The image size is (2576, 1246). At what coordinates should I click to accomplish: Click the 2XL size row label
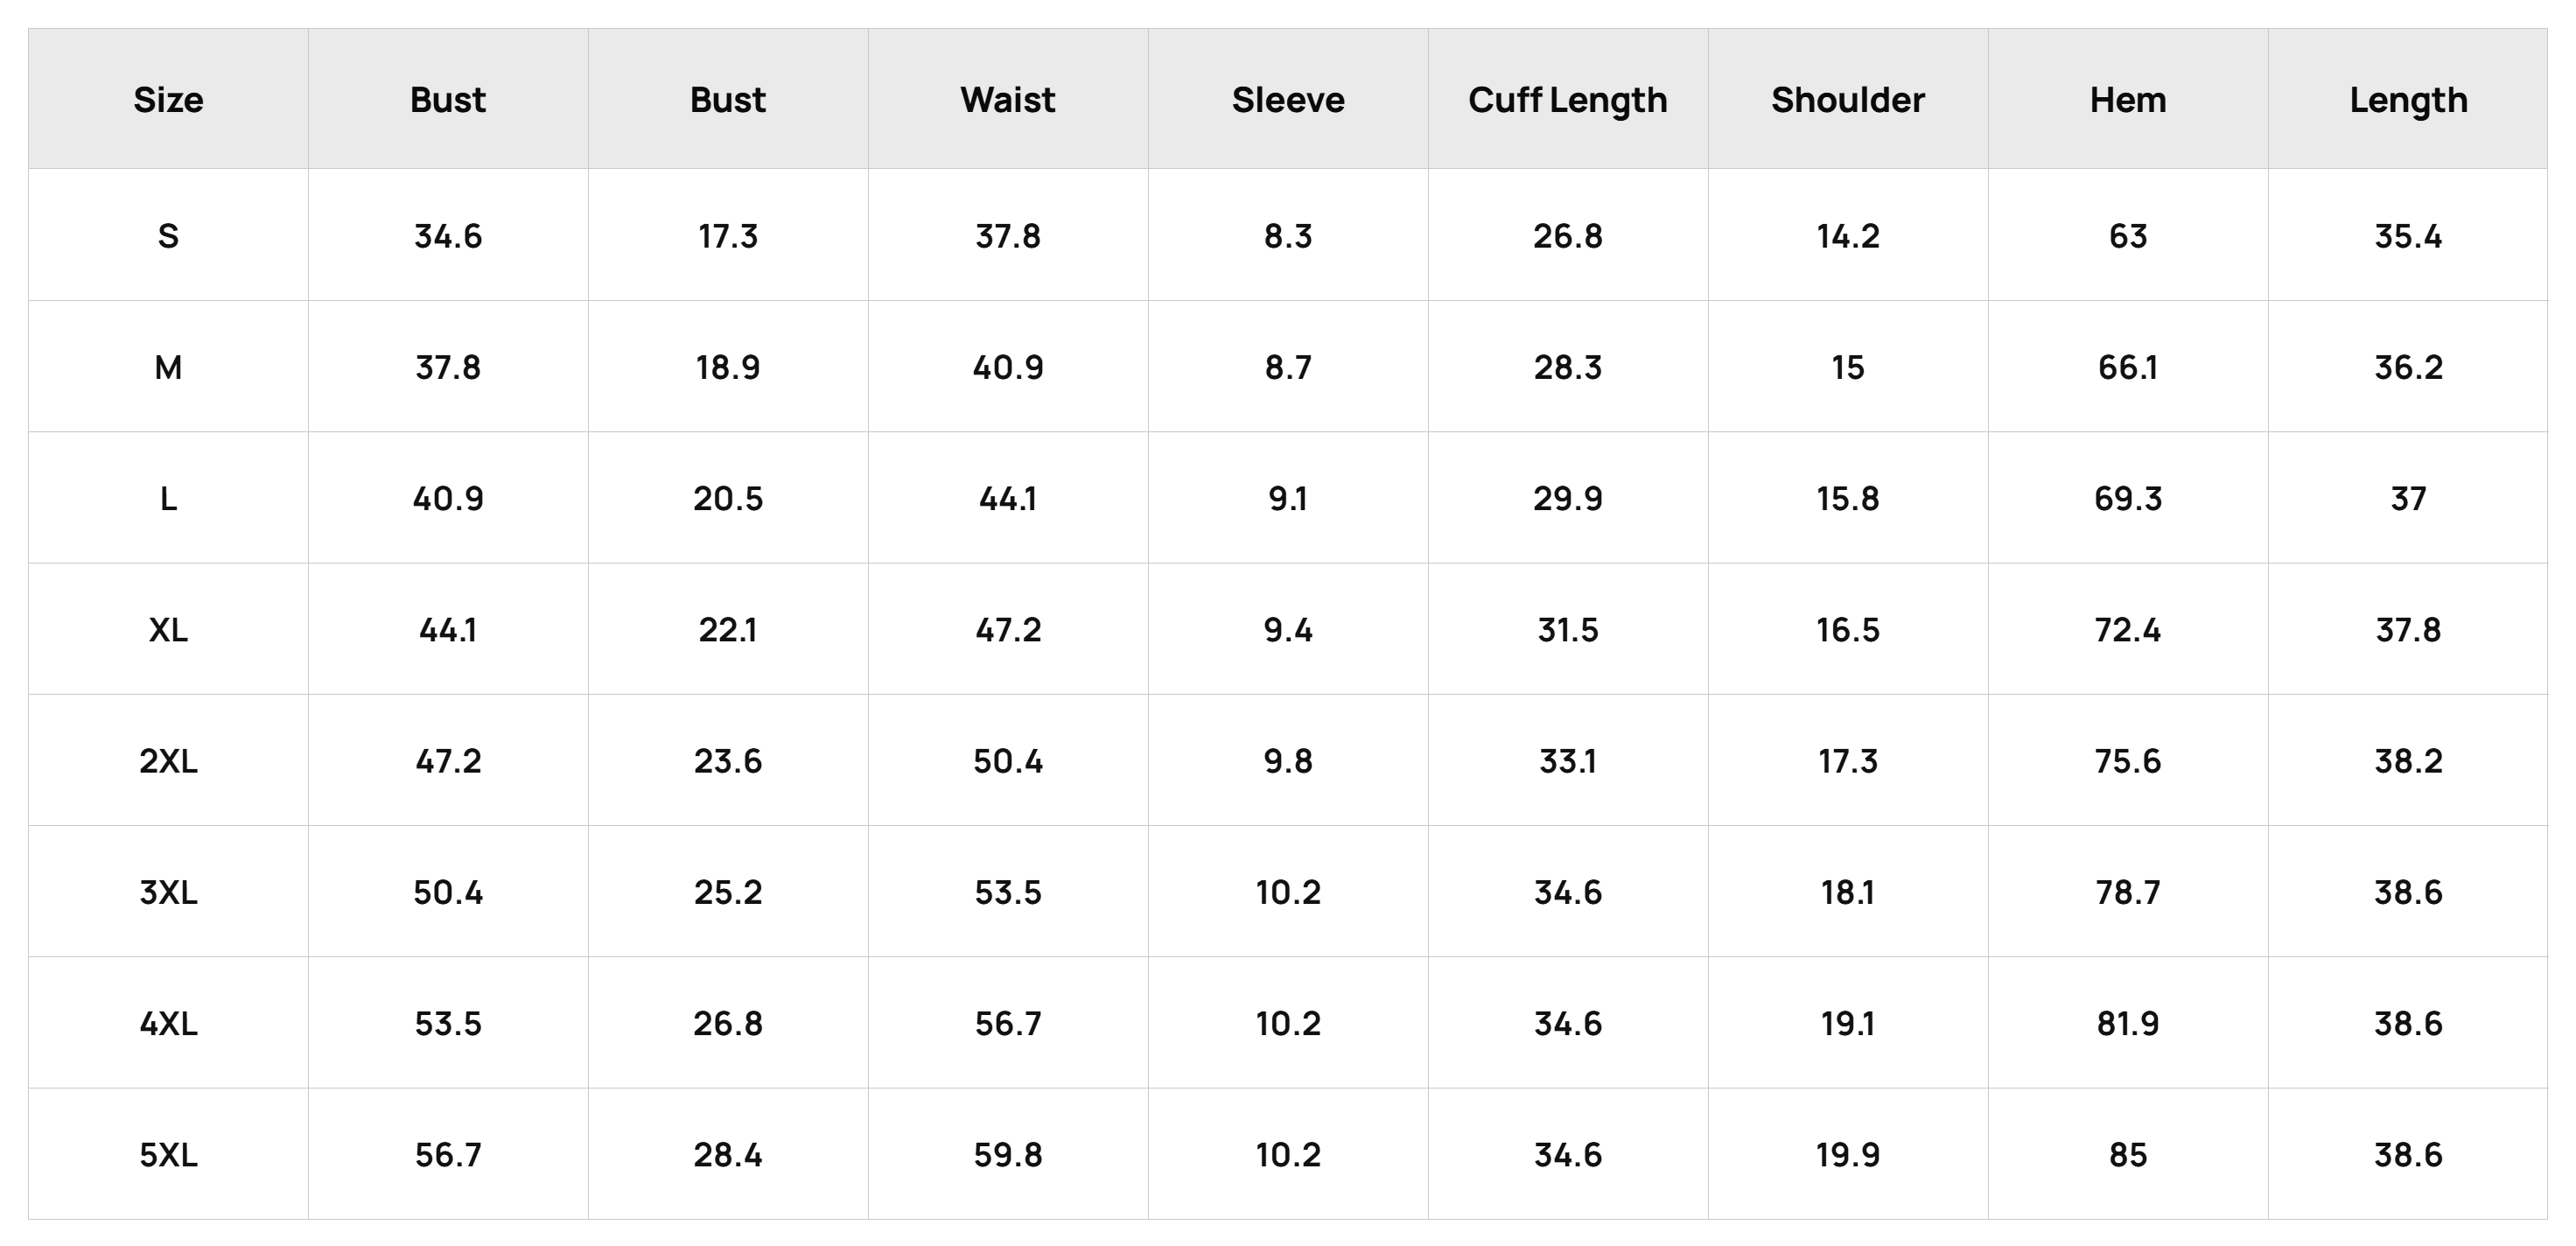pyautogui.click(x=168, y=761)
